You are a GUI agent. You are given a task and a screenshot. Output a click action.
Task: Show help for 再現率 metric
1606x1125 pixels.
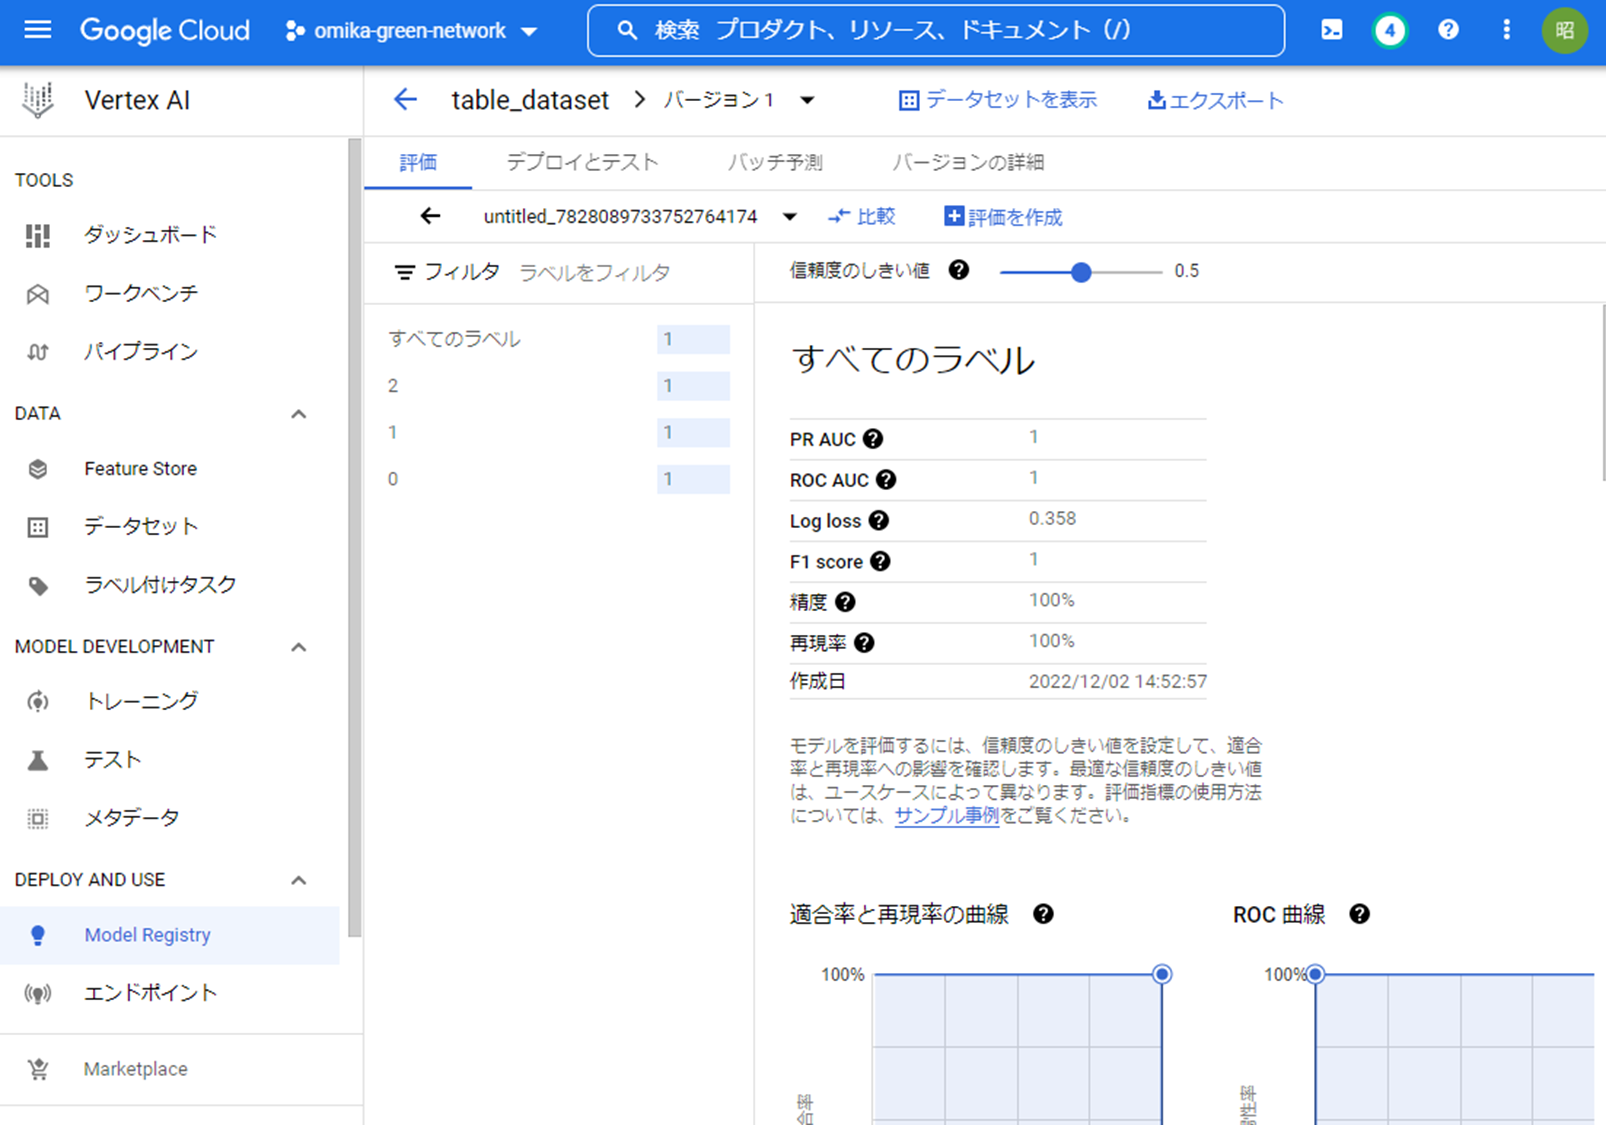(864, 643)
